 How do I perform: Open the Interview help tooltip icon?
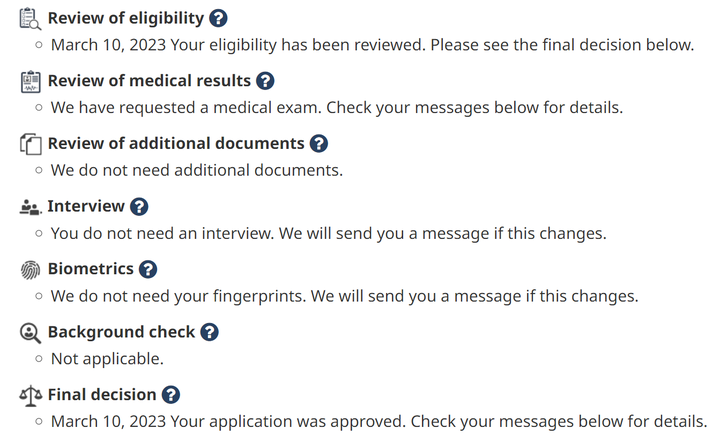coord(139,207)
